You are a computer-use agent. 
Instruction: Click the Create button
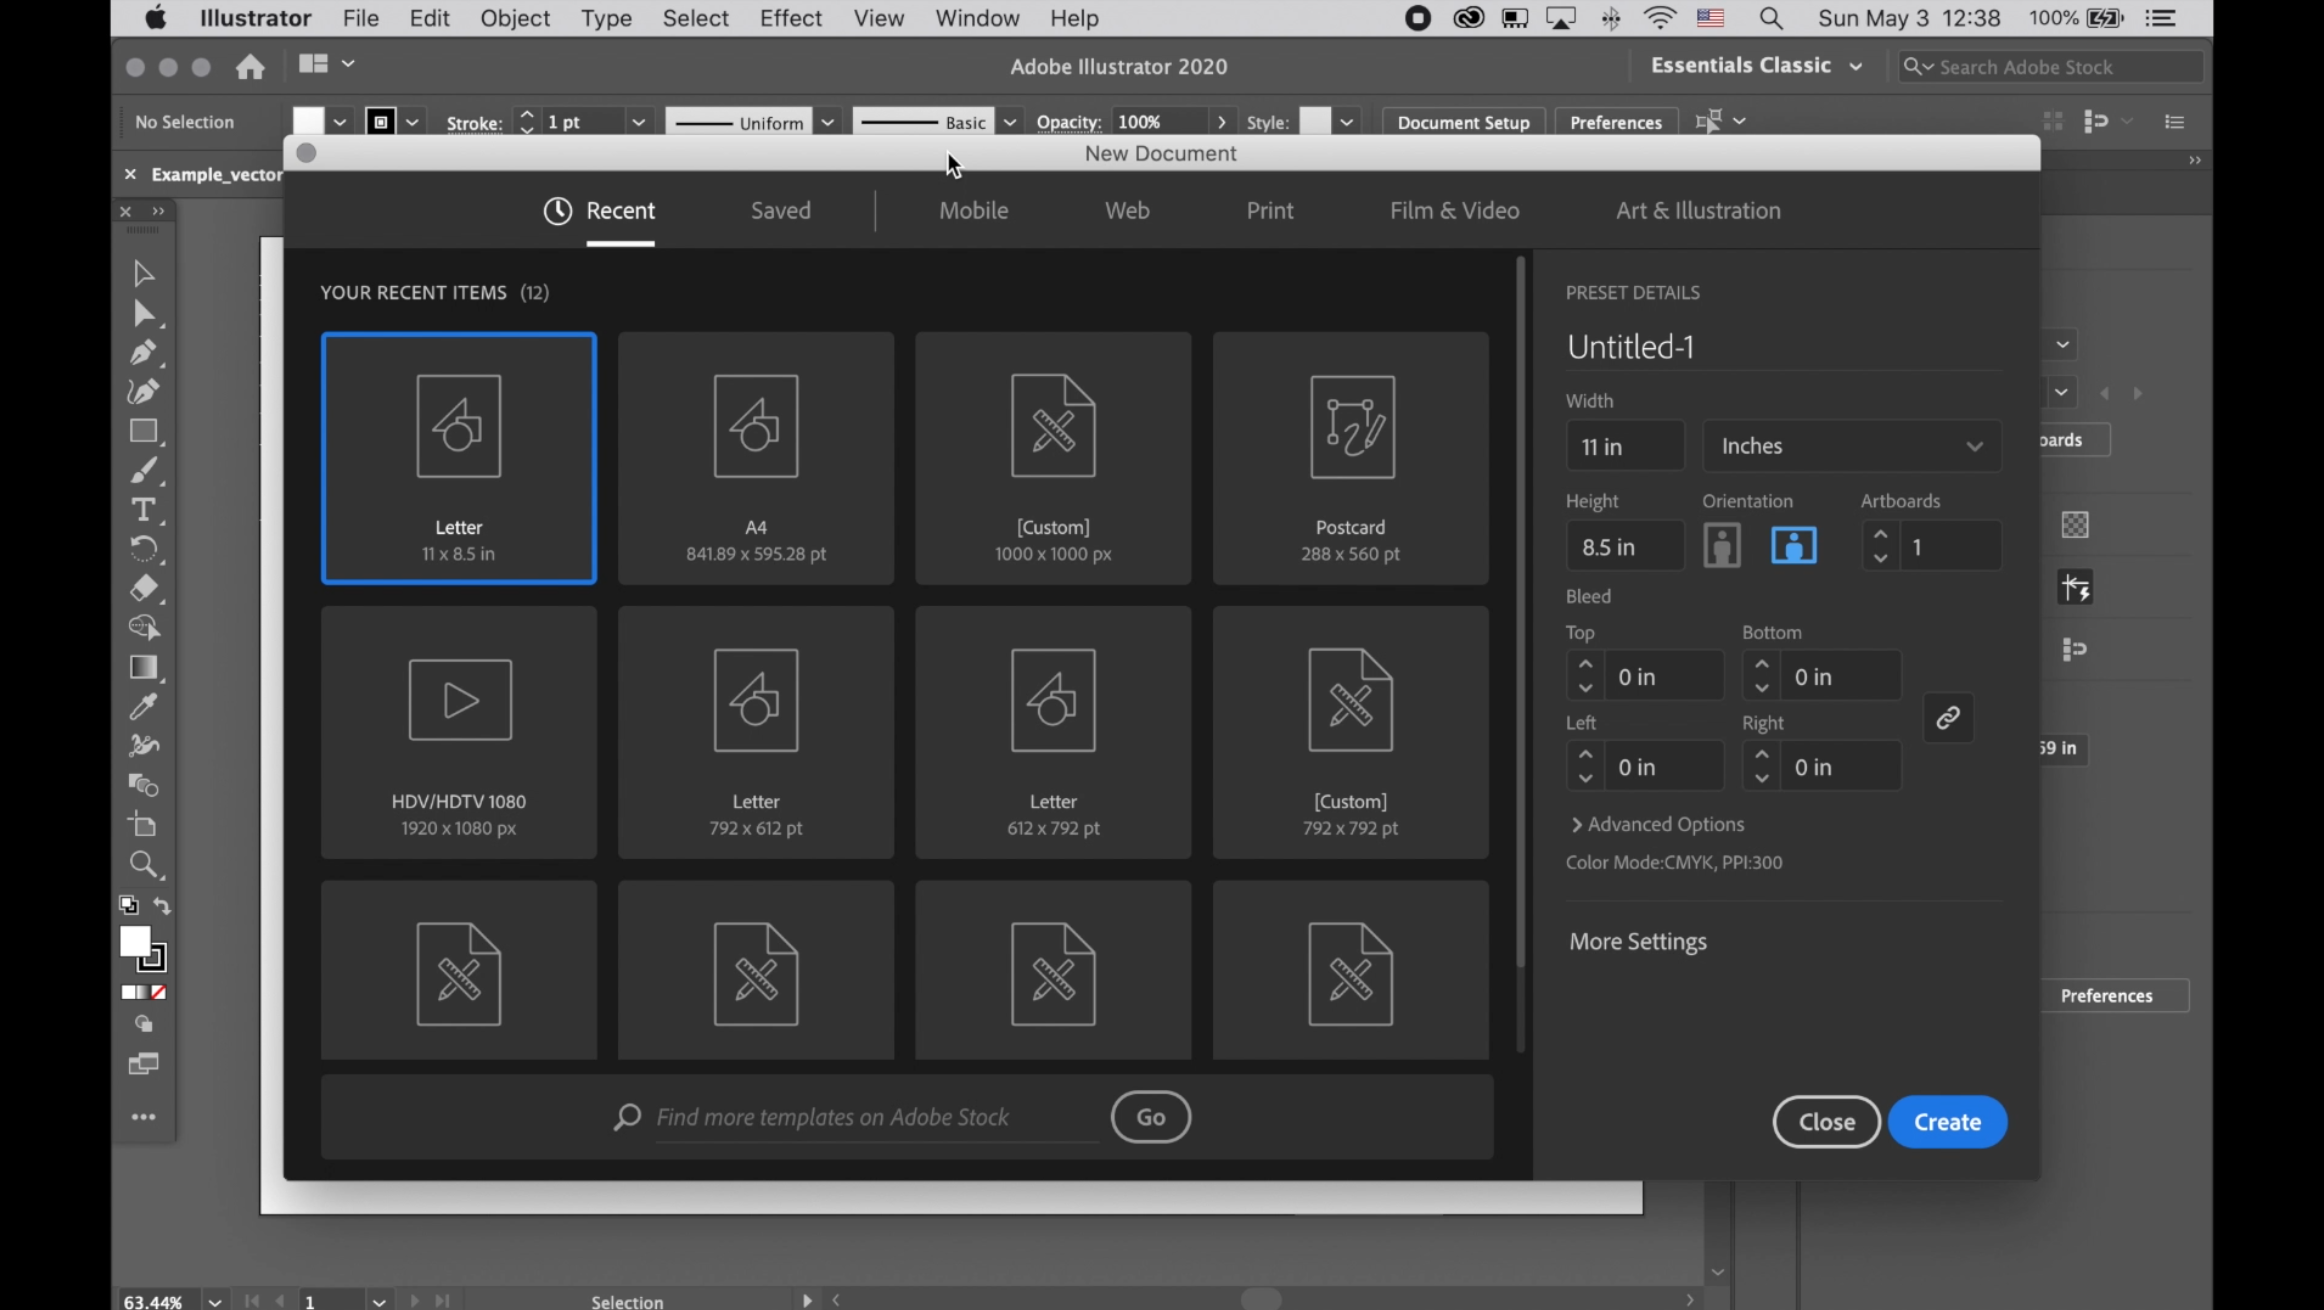click(1946, 1122)
